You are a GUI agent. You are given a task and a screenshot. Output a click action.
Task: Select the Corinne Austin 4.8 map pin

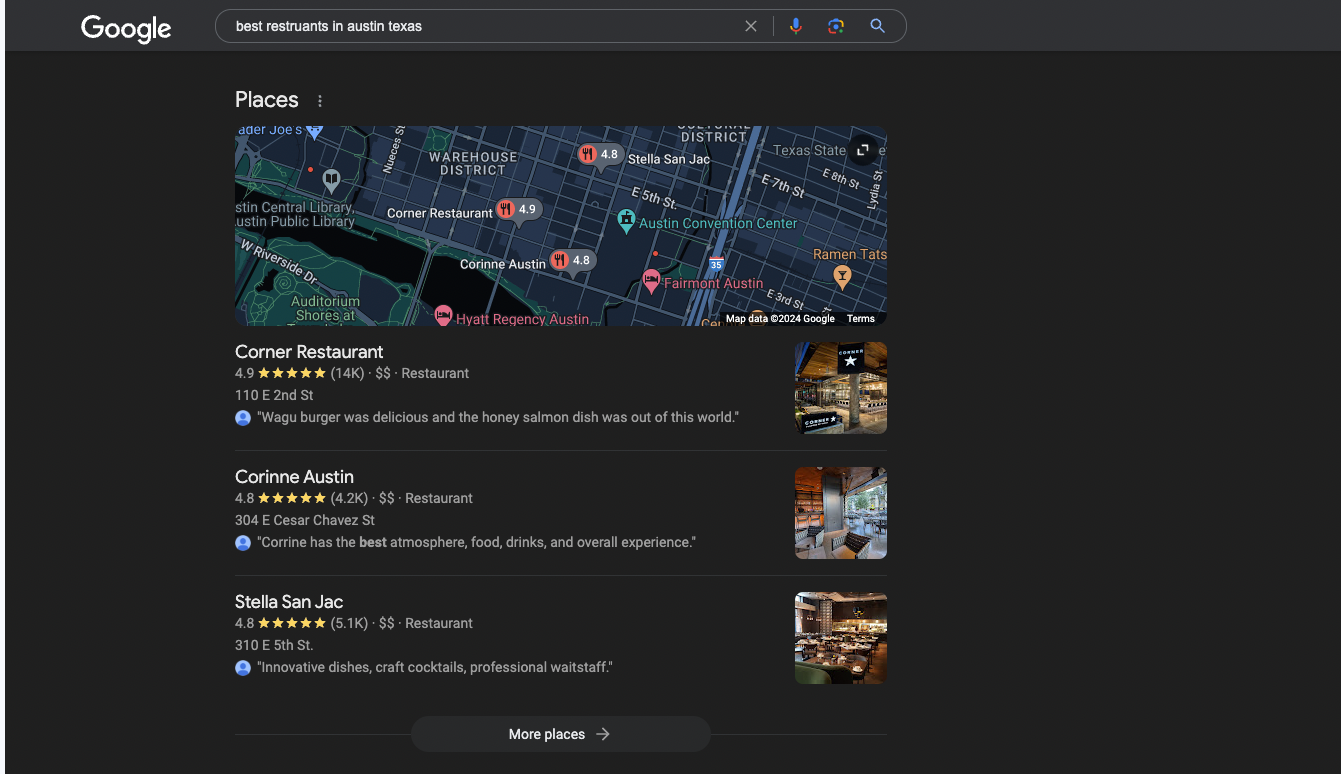571,261
